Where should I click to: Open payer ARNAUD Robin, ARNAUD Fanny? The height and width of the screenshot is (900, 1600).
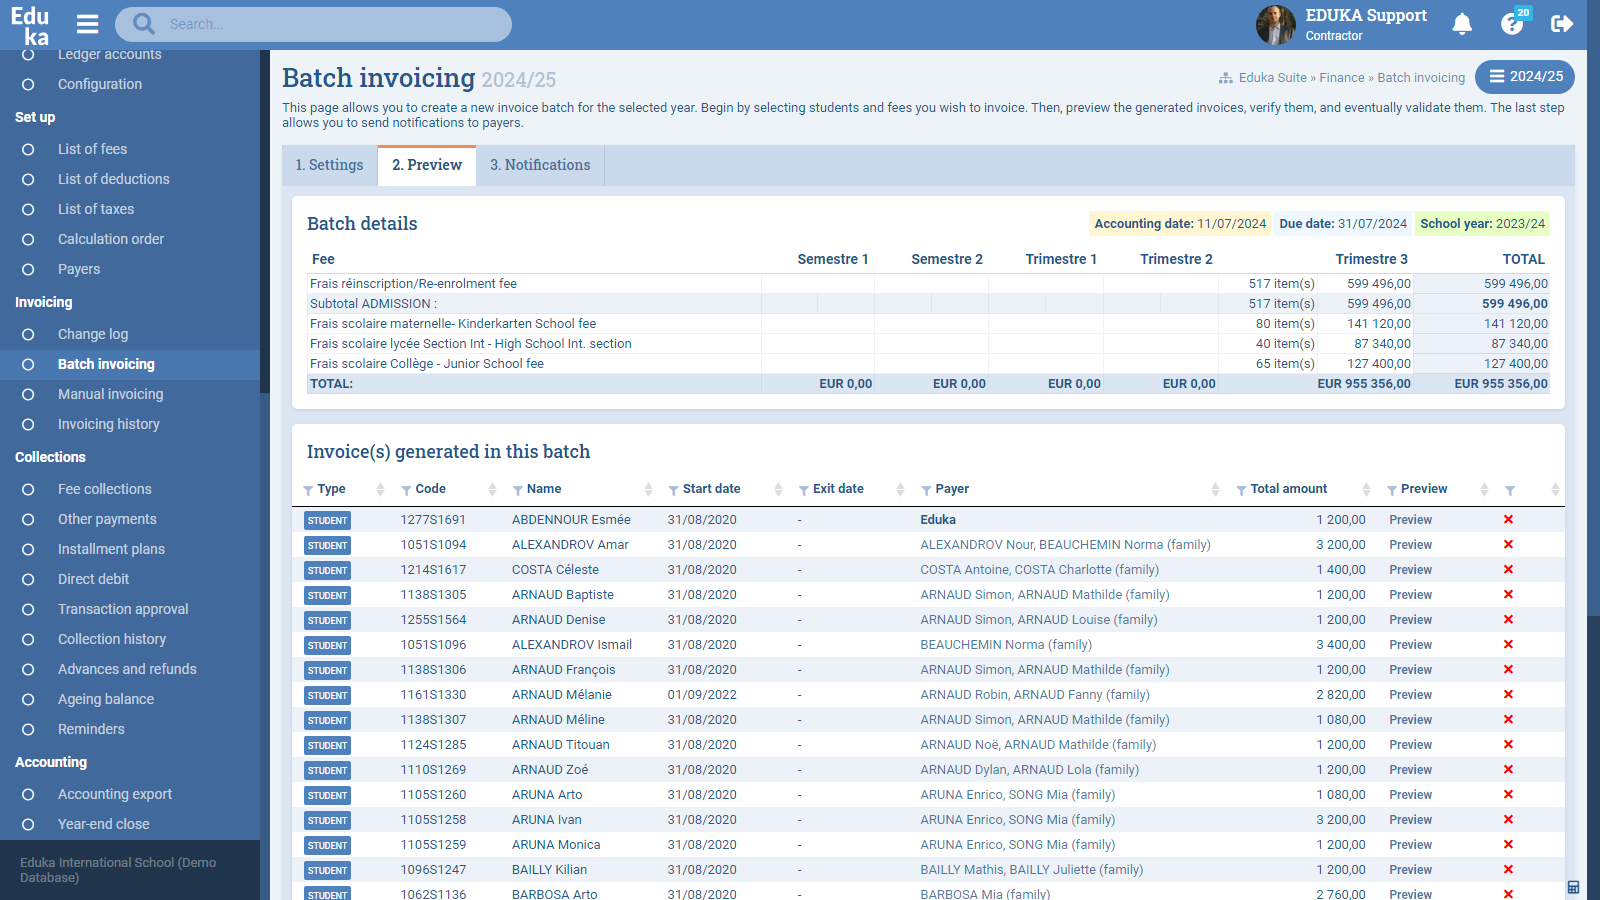click(x=1035, y=695)
